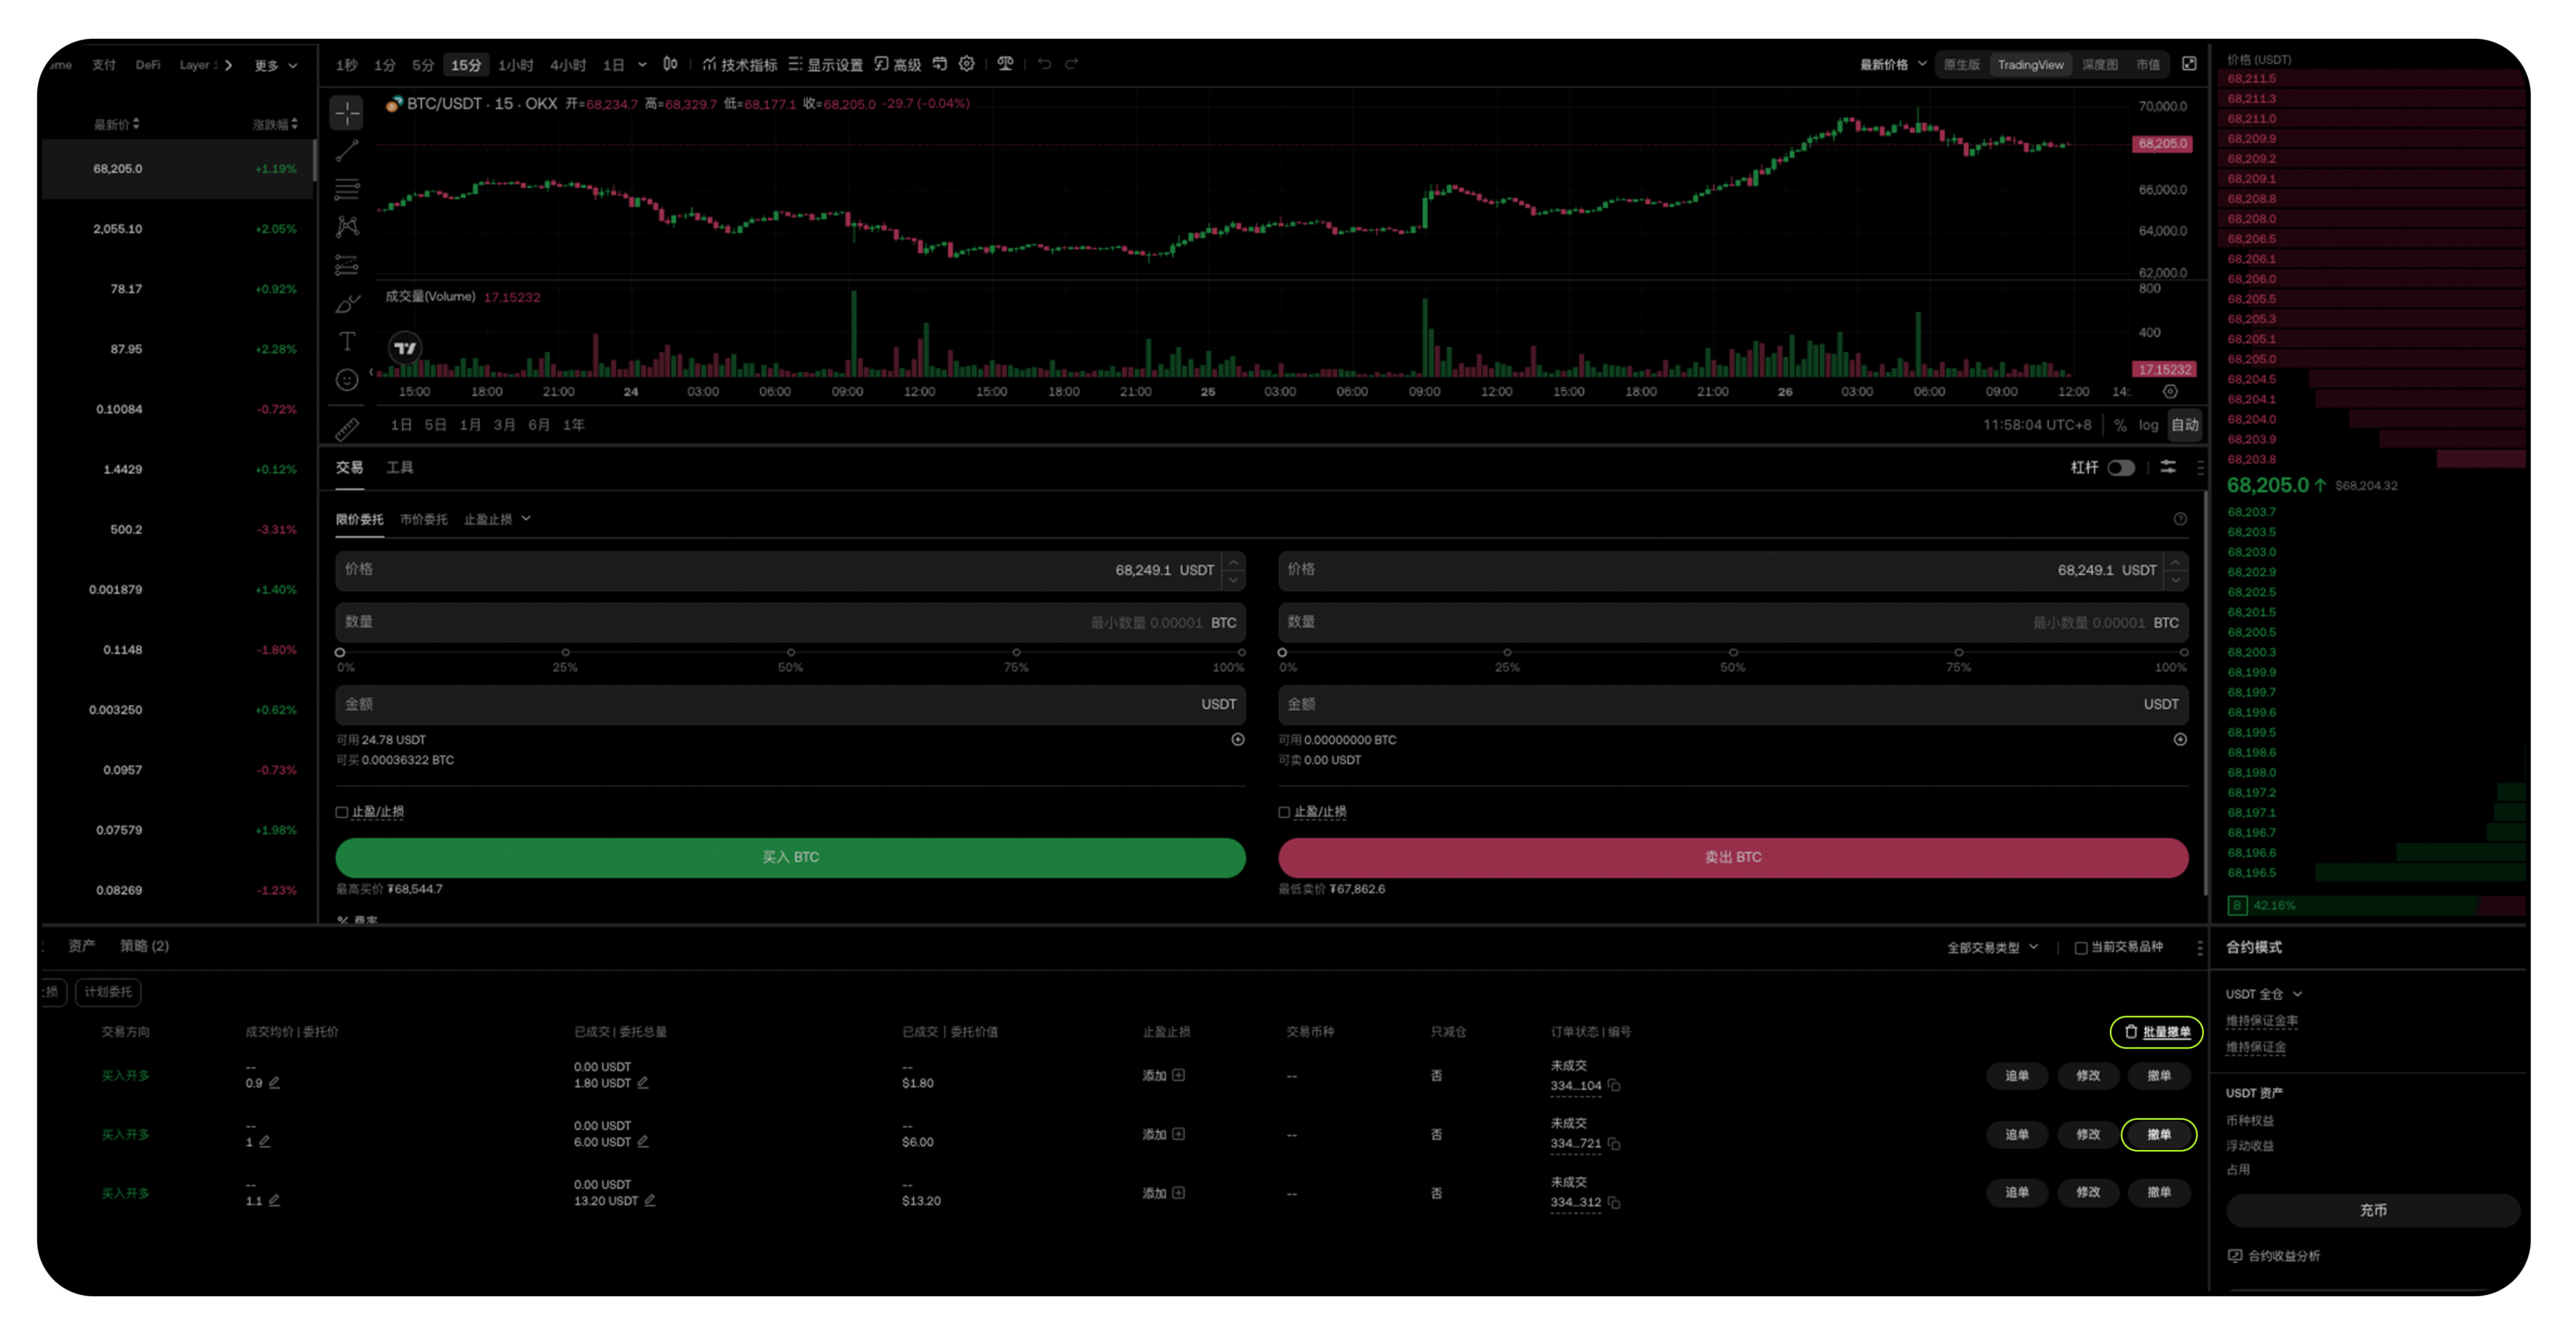The image size is (2576, 1335).
Task: Open advanced chart options (高级)
Action: [898, 65]
